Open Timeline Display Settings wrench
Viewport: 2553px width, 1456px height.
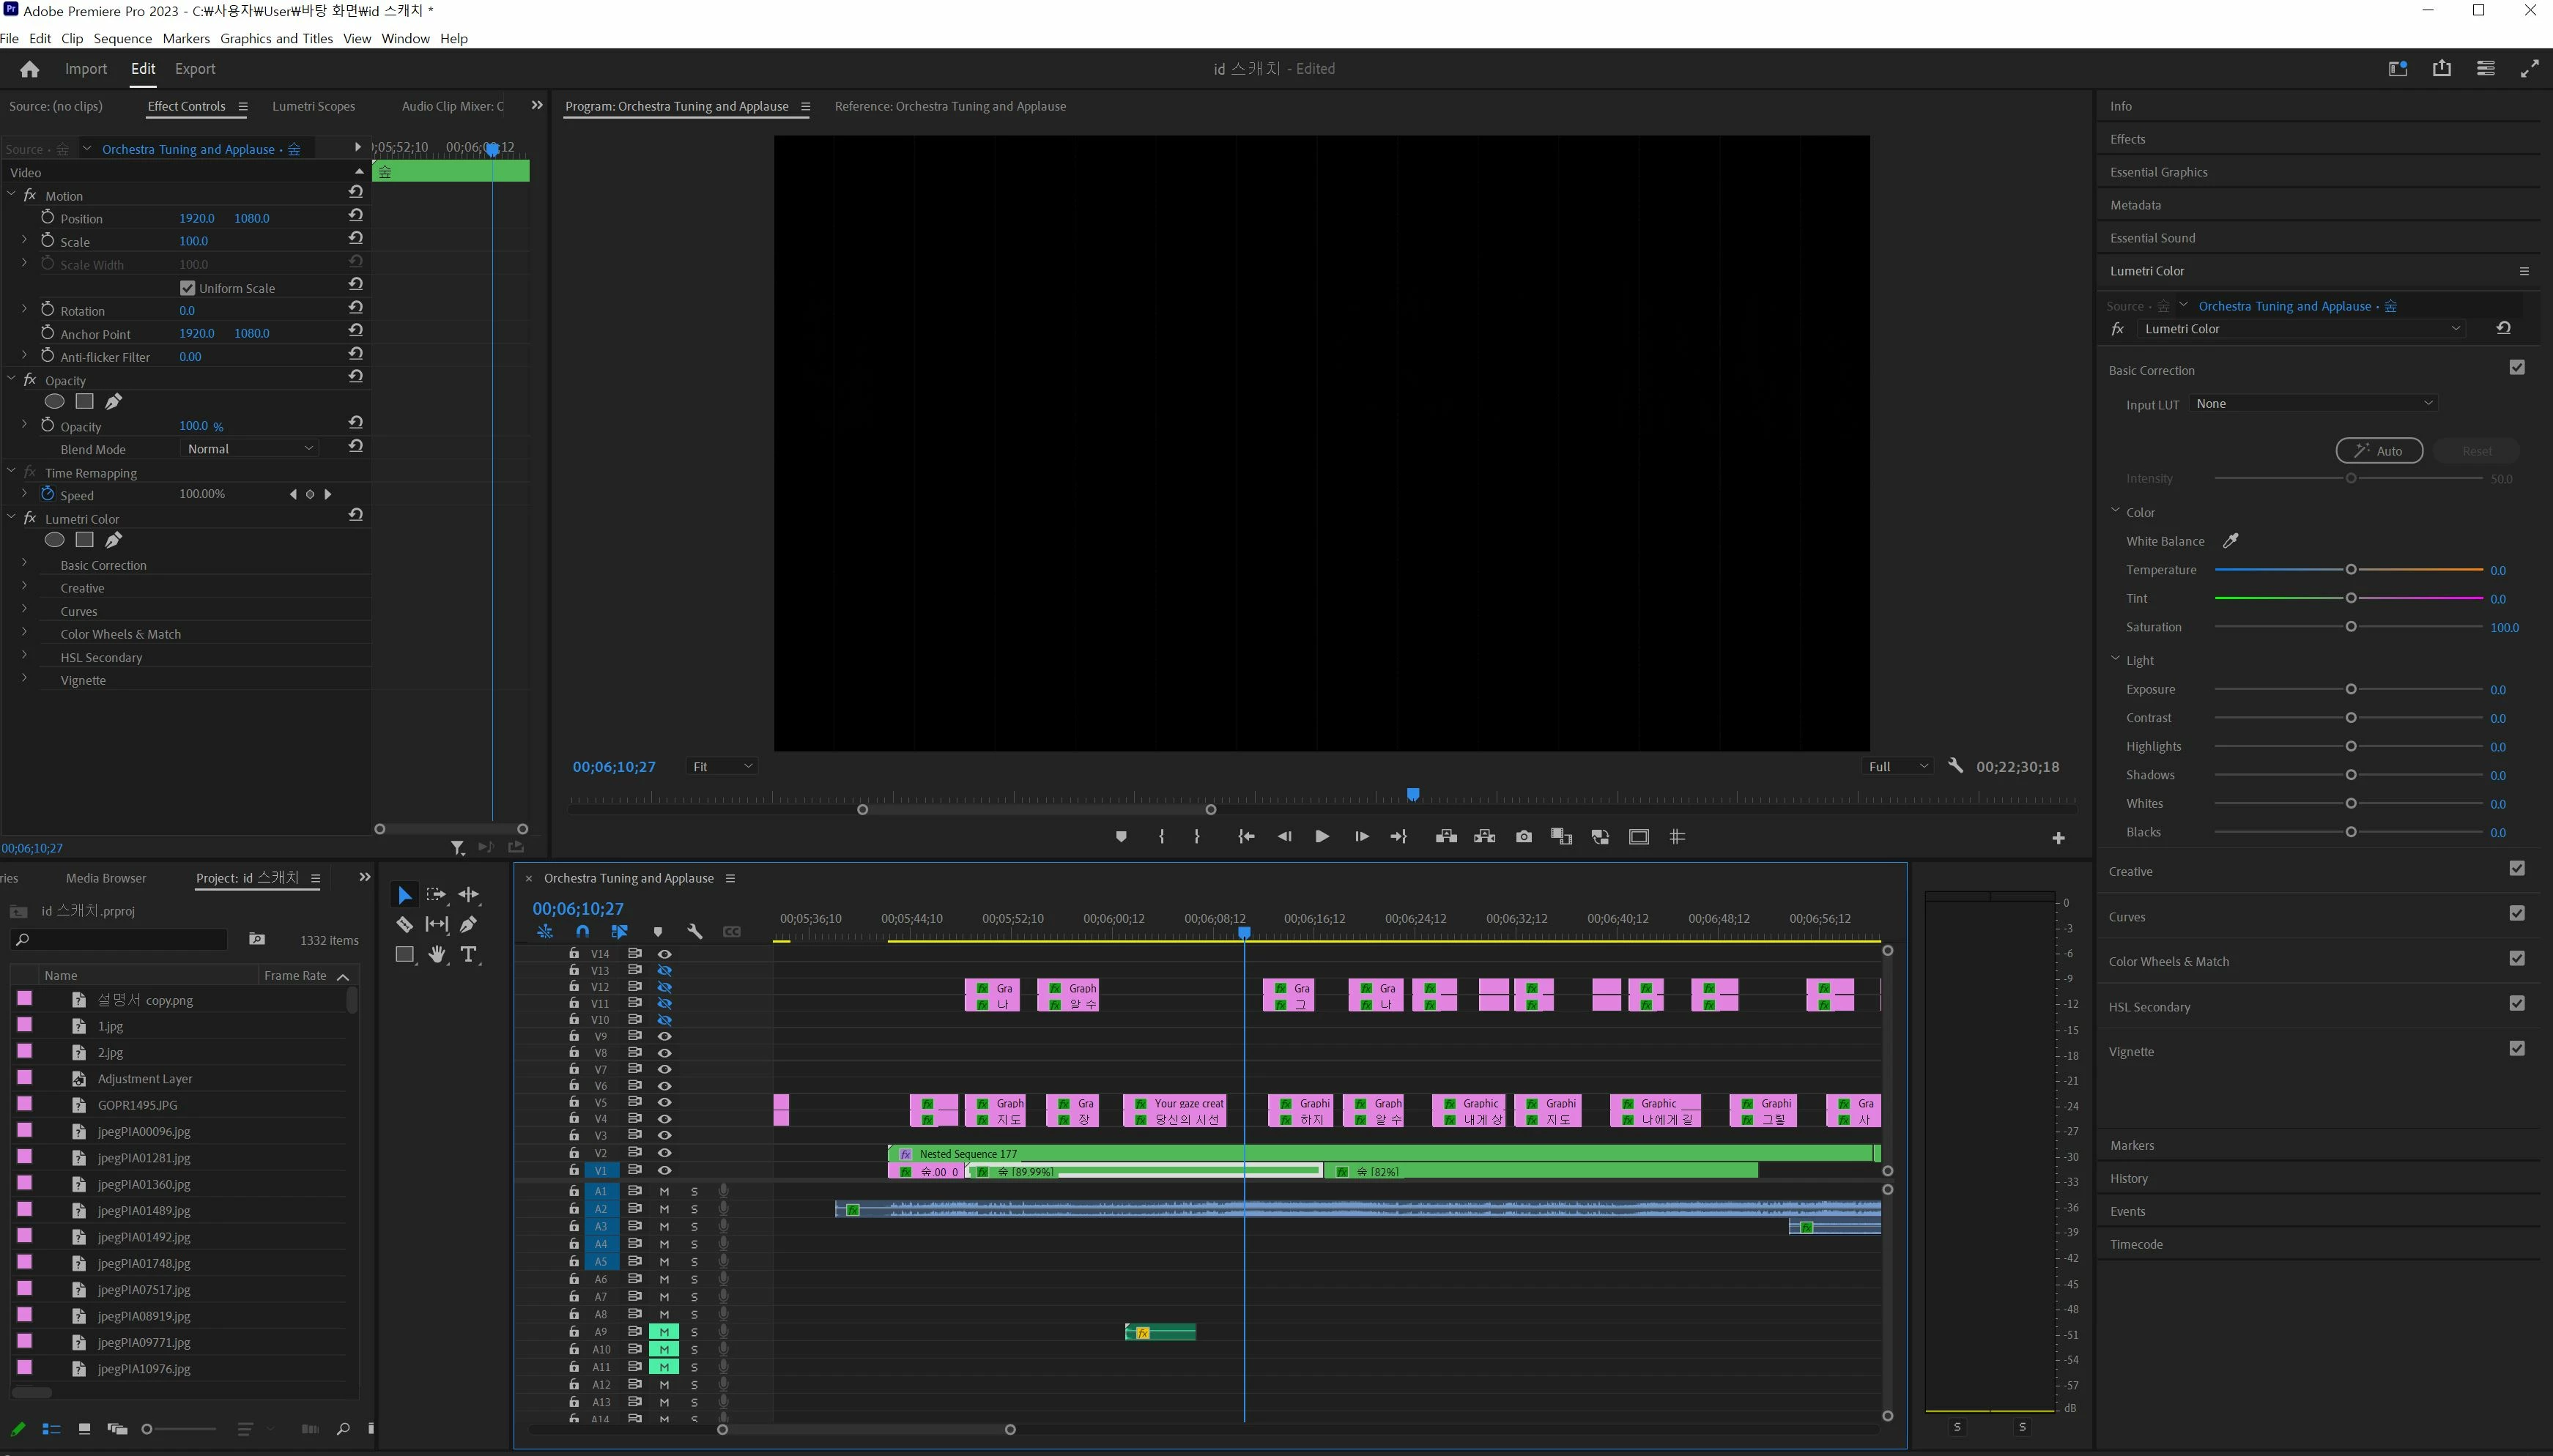tap(695, 931)
